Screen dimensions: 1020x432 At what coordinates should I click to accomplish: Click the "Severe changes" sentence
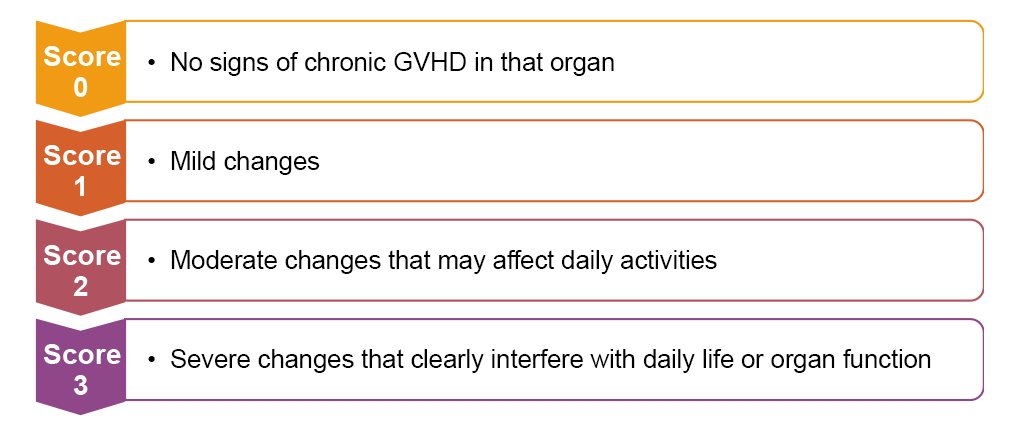550,359
